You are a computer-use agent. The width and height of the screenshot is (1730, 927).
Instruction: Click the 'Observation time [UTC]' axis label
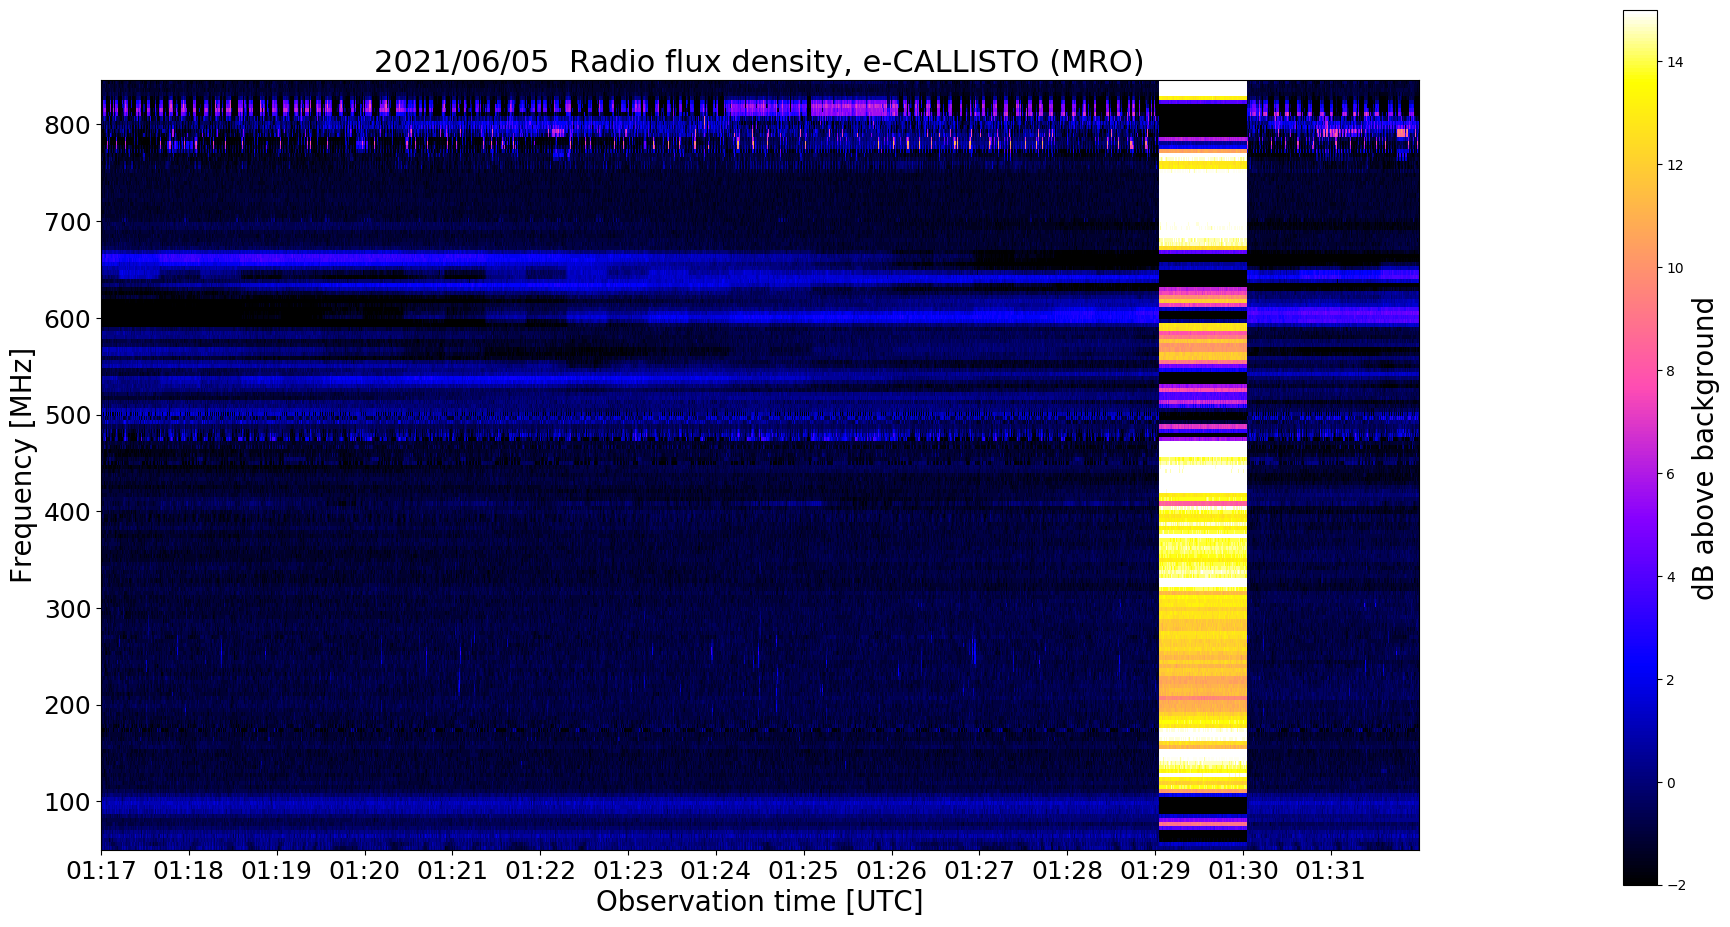(759, 902)
